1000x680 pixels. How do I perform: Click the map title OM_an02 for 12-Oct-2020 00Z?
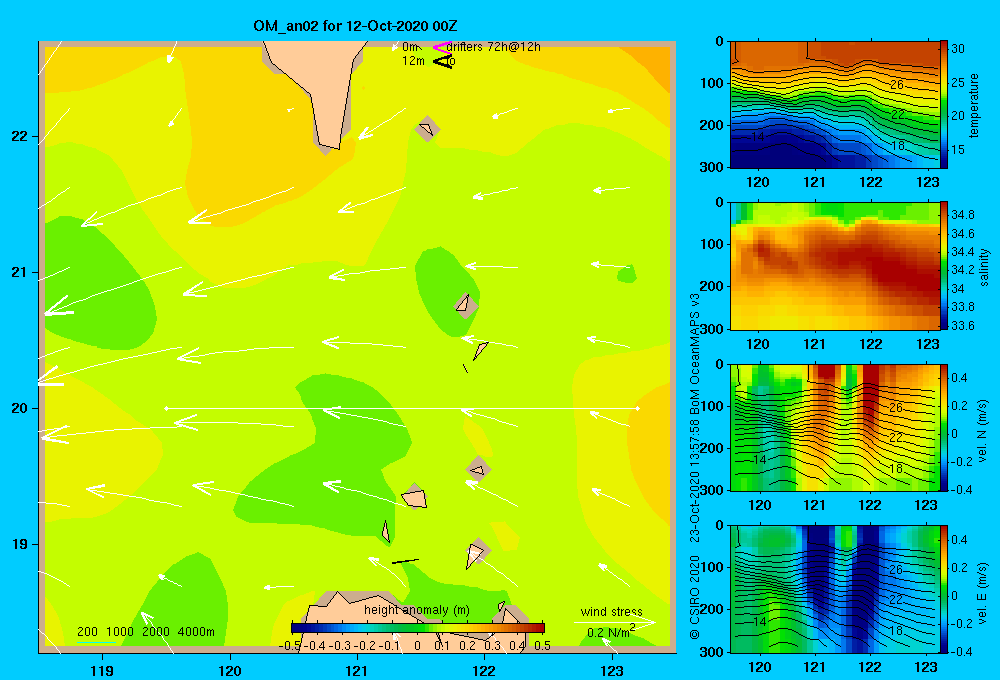point(355,26)
